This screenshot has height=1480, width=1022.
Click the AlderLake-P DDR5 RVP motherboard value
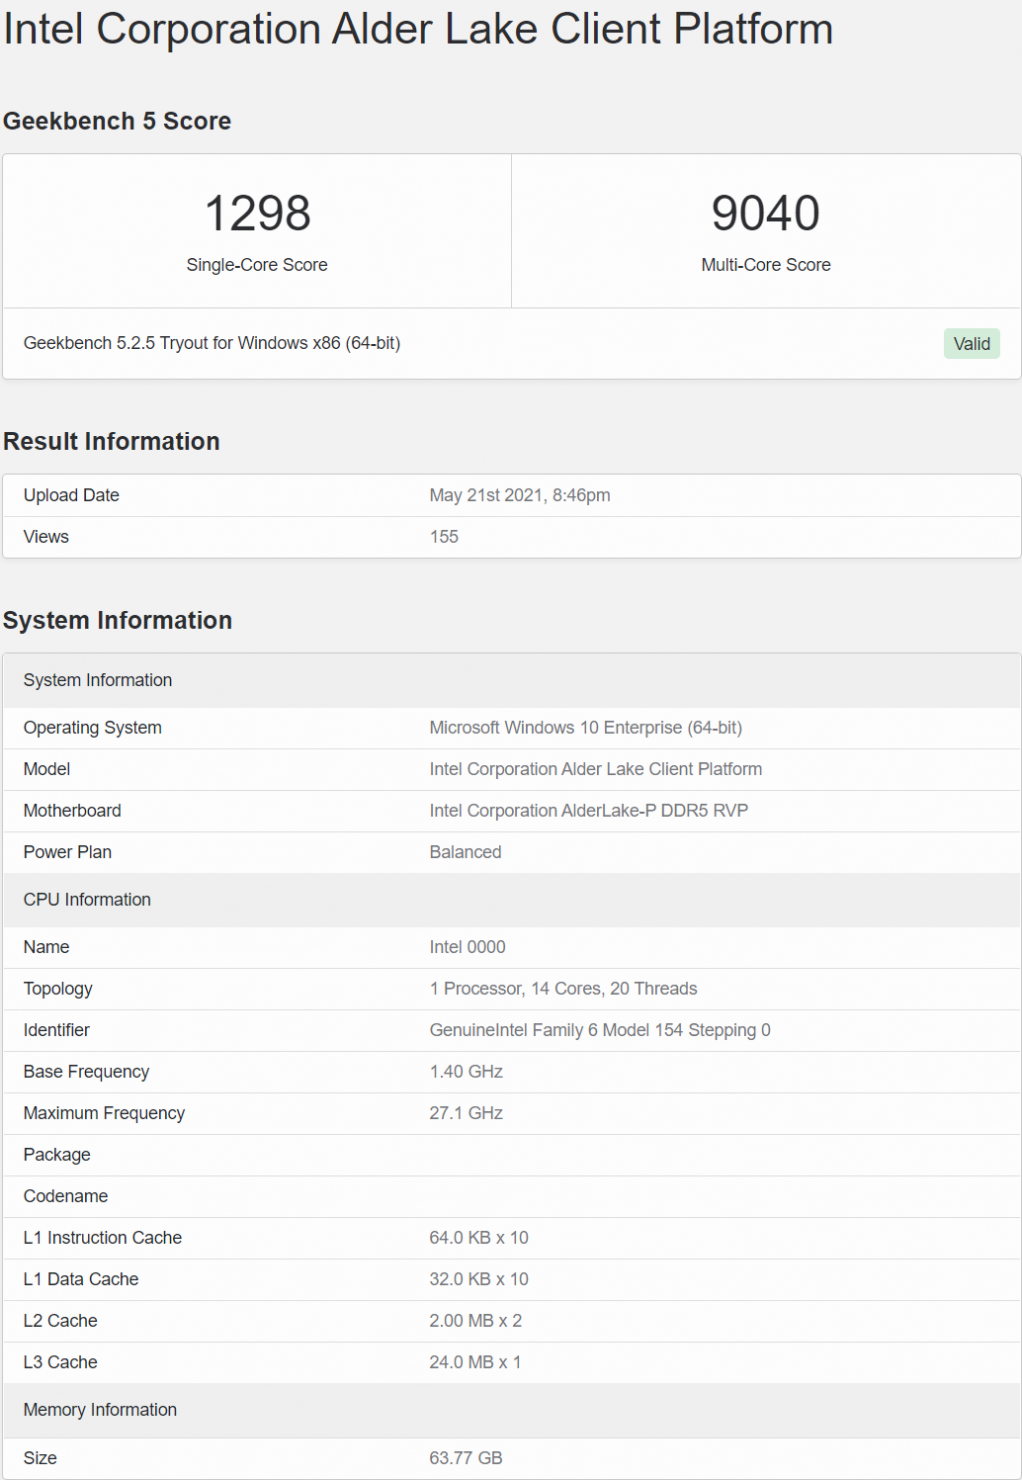(x=588, y=811)
